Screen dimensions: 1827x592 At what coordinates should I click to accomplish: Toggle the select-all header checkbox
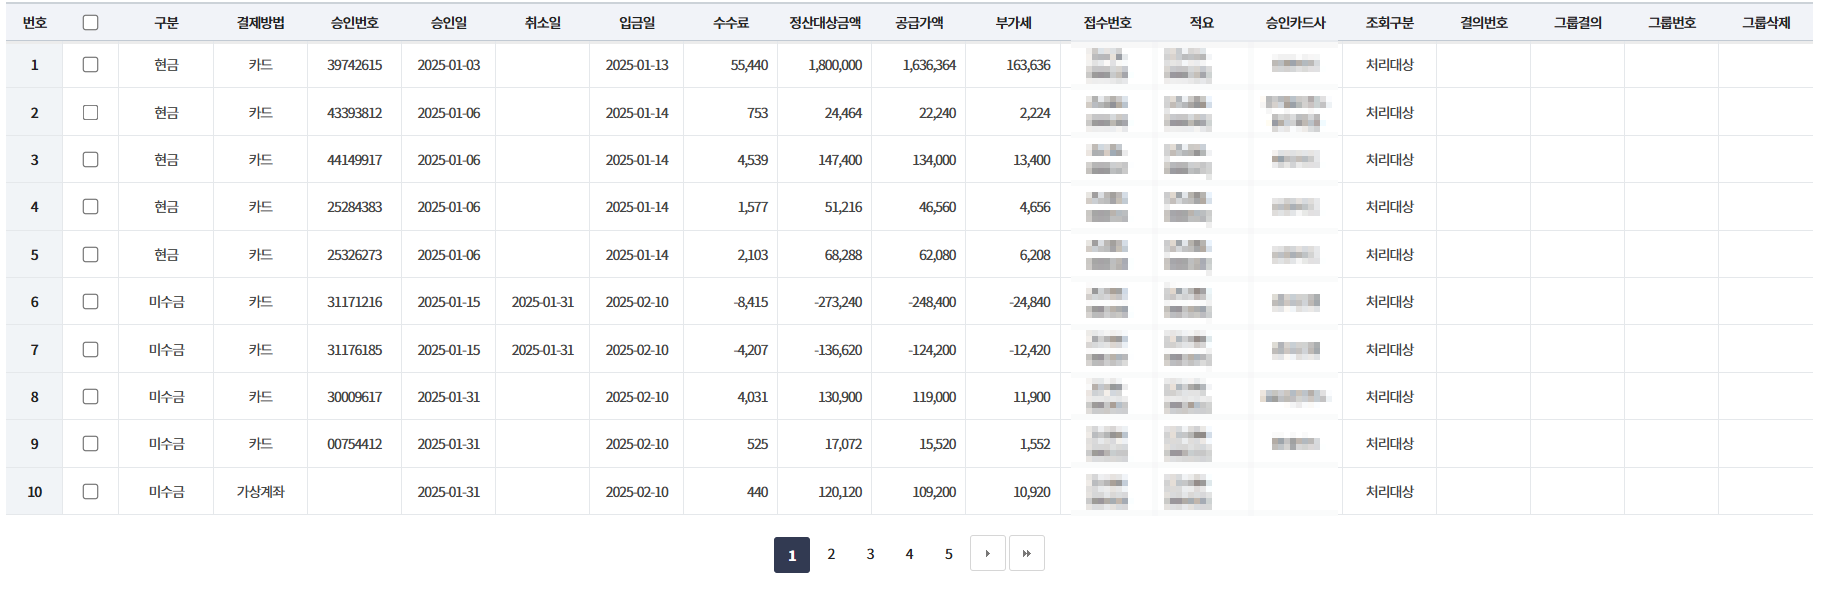(90, 23)
